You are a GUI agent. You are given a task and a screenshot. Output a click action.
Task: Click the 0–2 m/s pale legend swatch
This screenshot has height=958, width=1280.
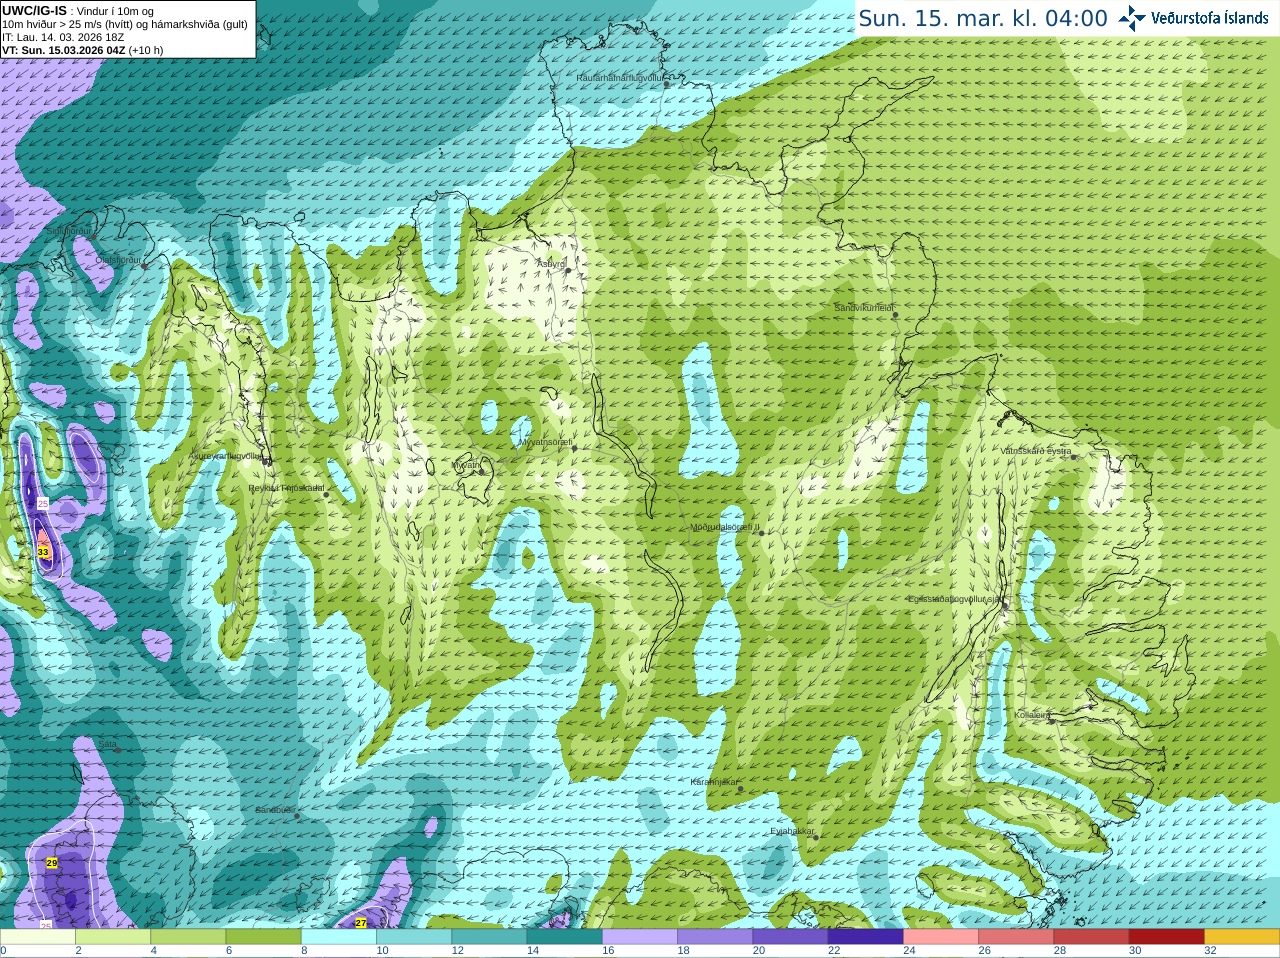(38, 937)
